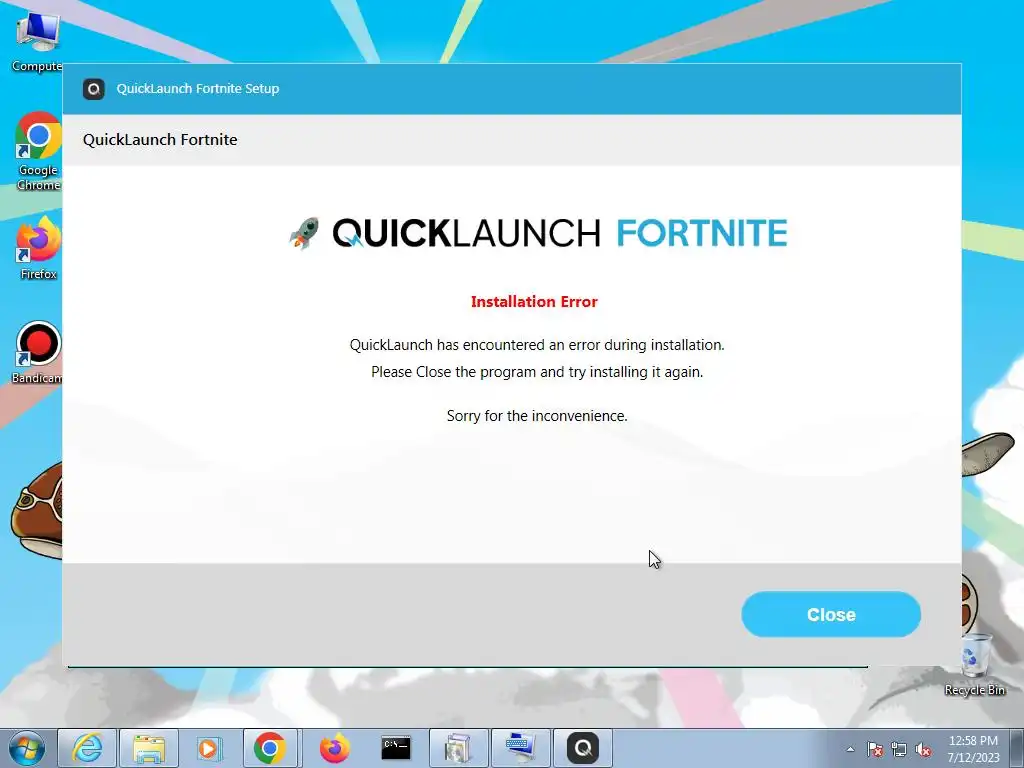Click the installer package icon in taskbar
The width and height of the screenshot is (1024, 768).
(458, 748)
